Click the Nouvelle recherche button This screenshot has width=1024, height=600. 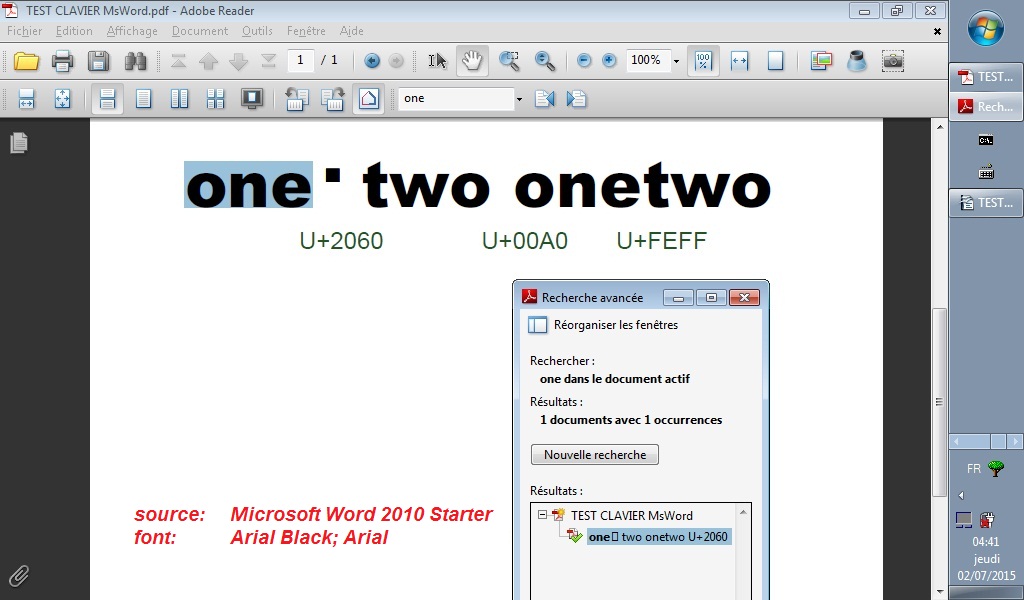tap(594, 455)
